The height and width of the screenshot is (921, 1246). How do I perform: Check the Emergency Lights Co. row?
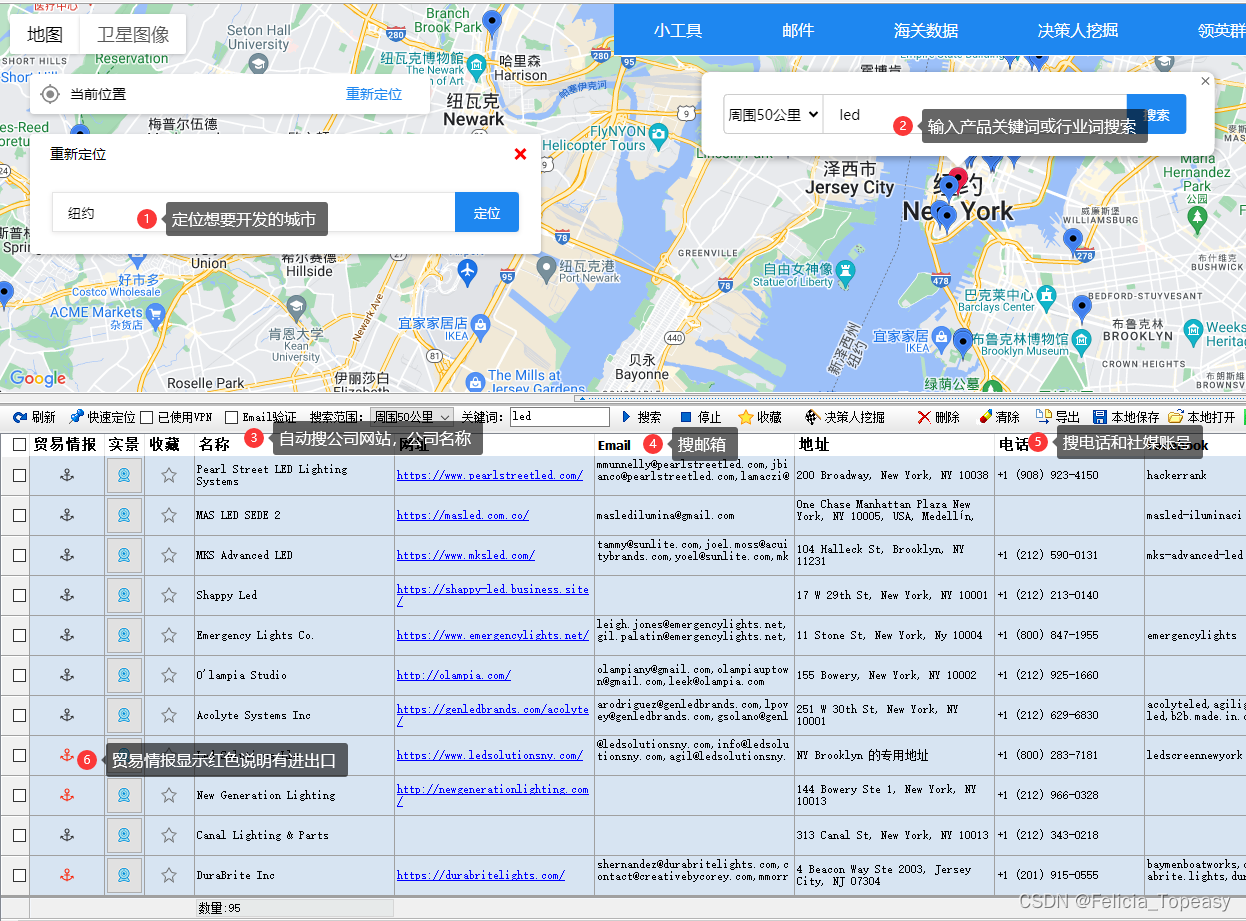pyautogui.click(x=20, y=635)
